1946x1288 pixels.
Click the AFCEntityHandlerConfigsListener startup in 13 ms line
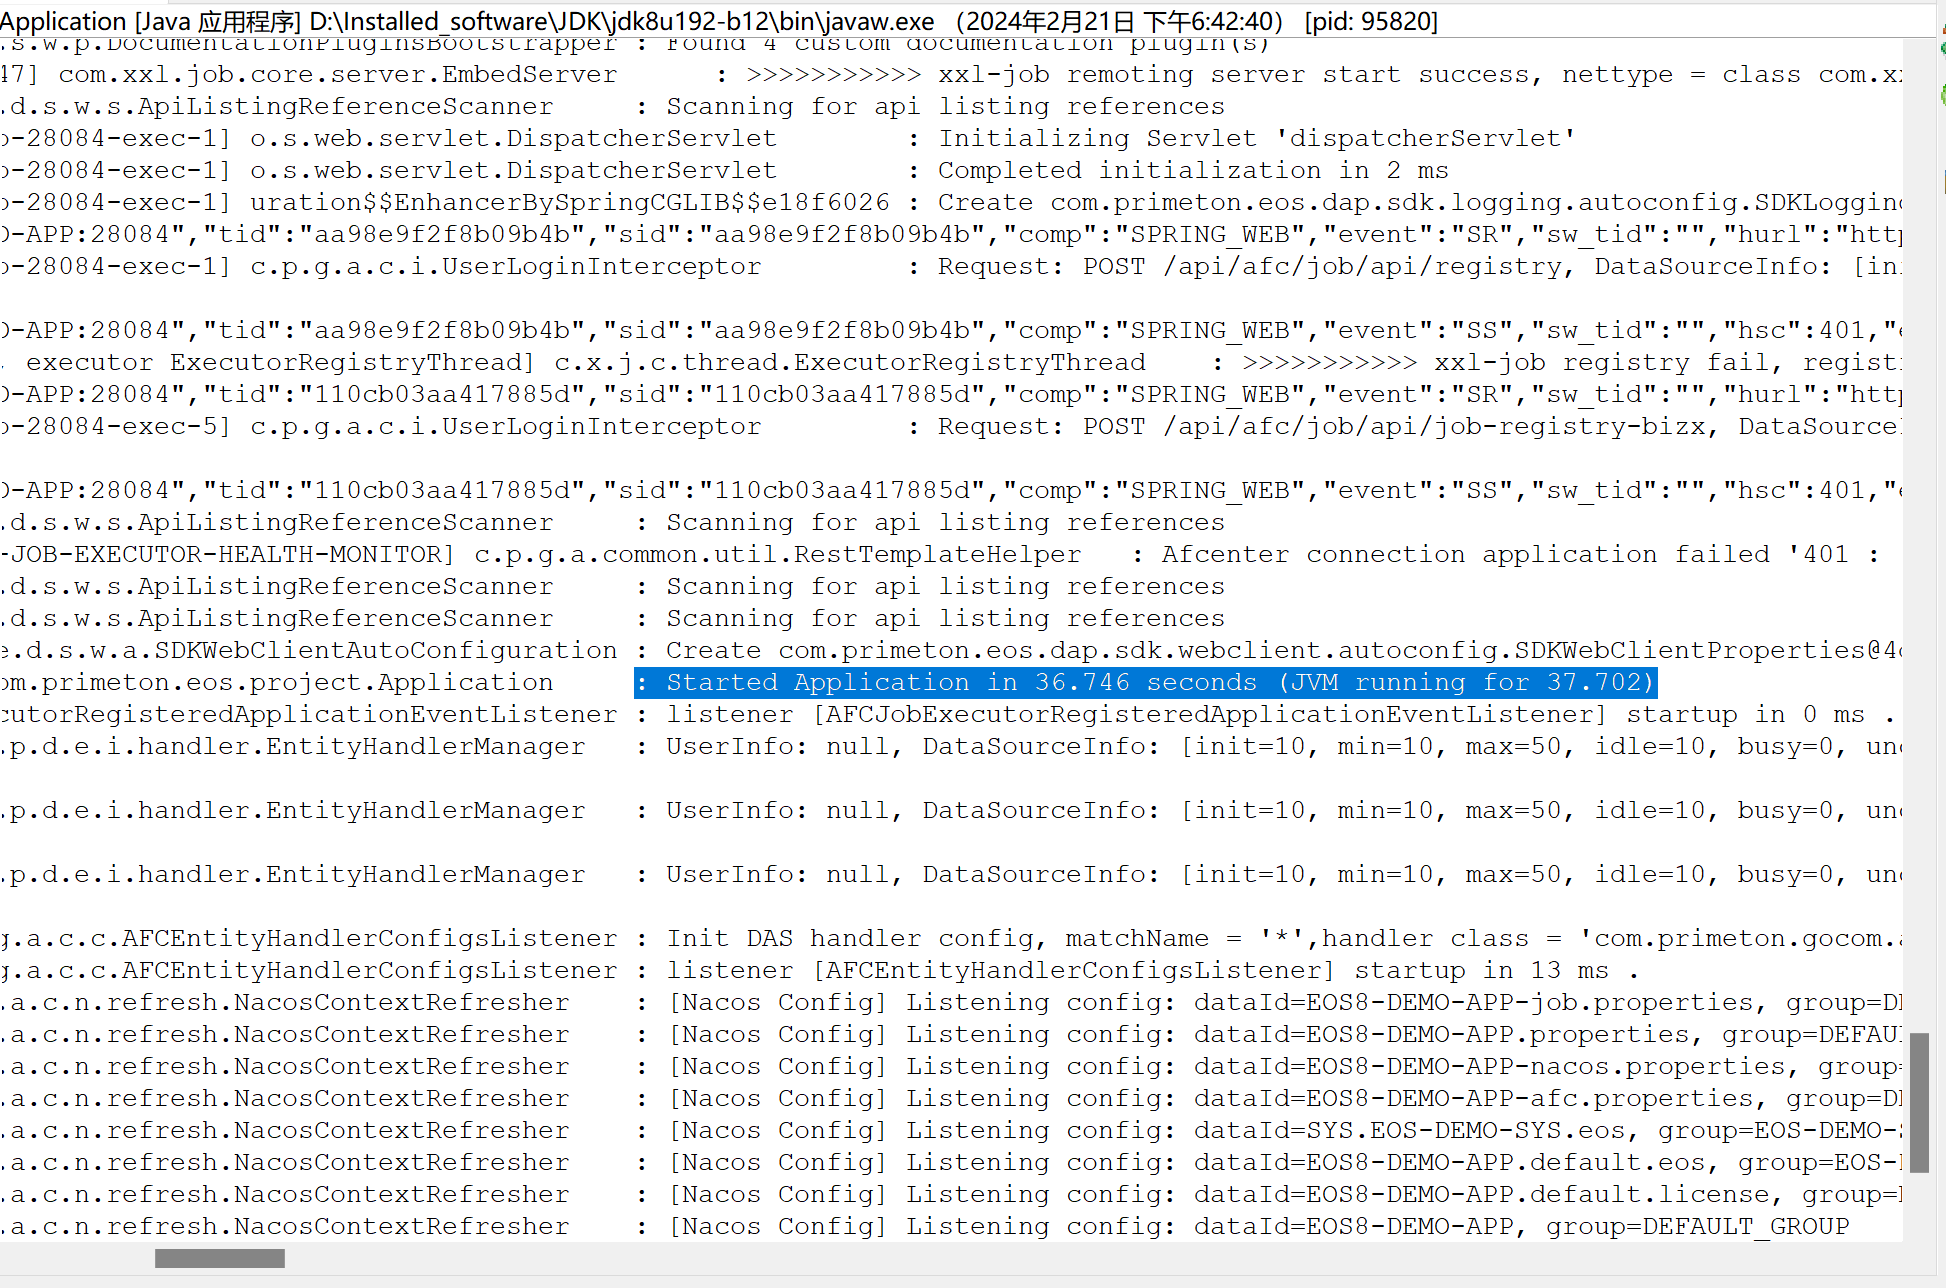pos(1150,971)
